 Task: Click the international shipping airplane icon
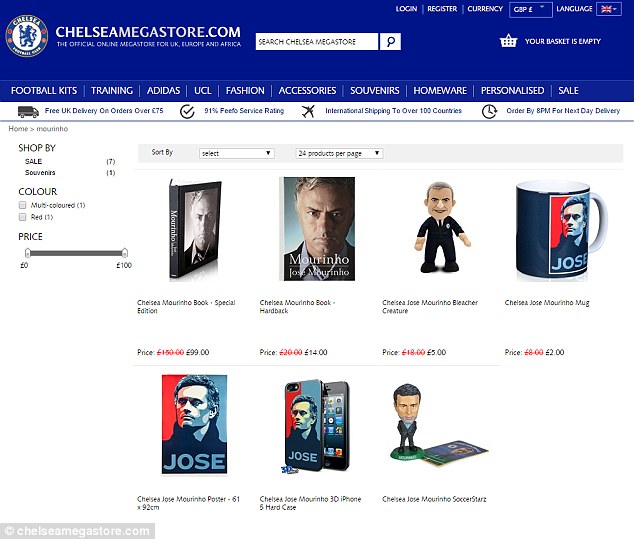click(x=308, y=111)
